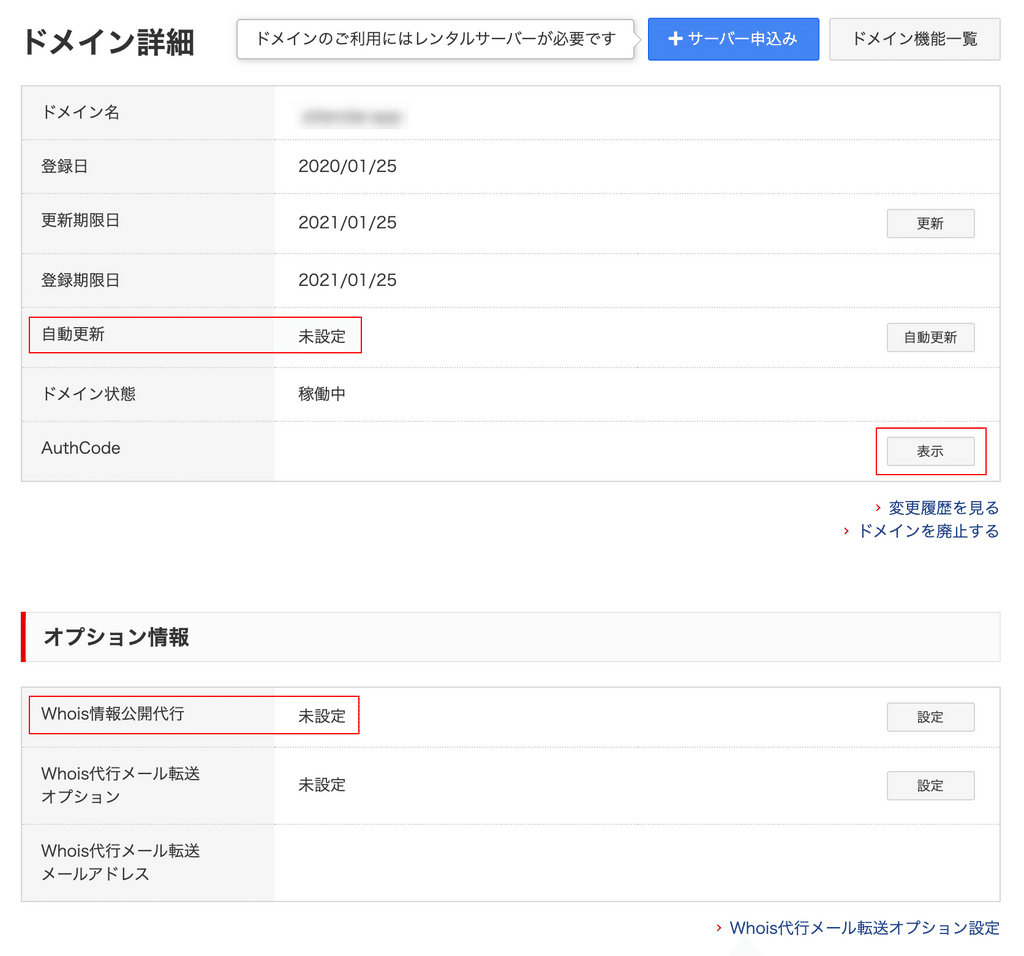The height and width of the screenshot is (956, 1024).
Task: Click the chevron before Whois代行メール転送オプション設定
Action: (x=720, y=928)
